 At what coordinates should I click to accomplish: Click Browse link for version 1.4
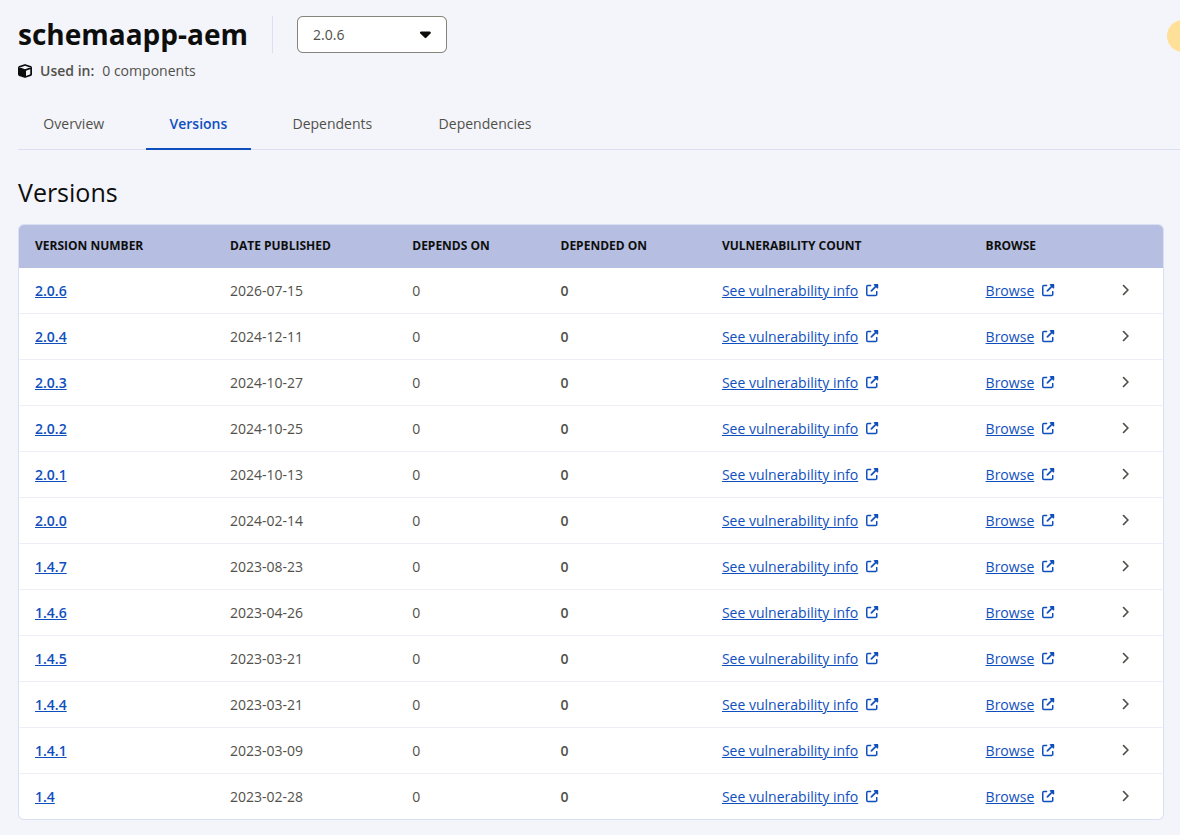click(x=1009, y=797)
